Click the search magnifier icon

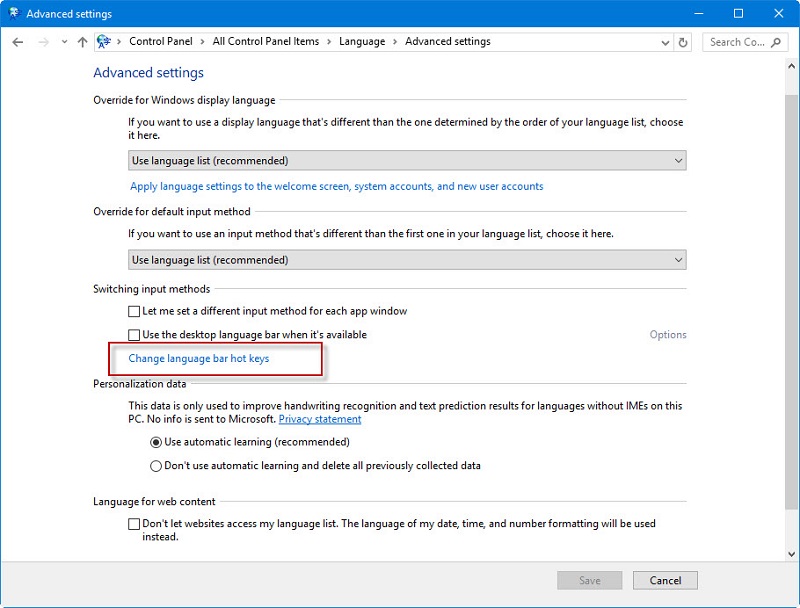[776, 42]
